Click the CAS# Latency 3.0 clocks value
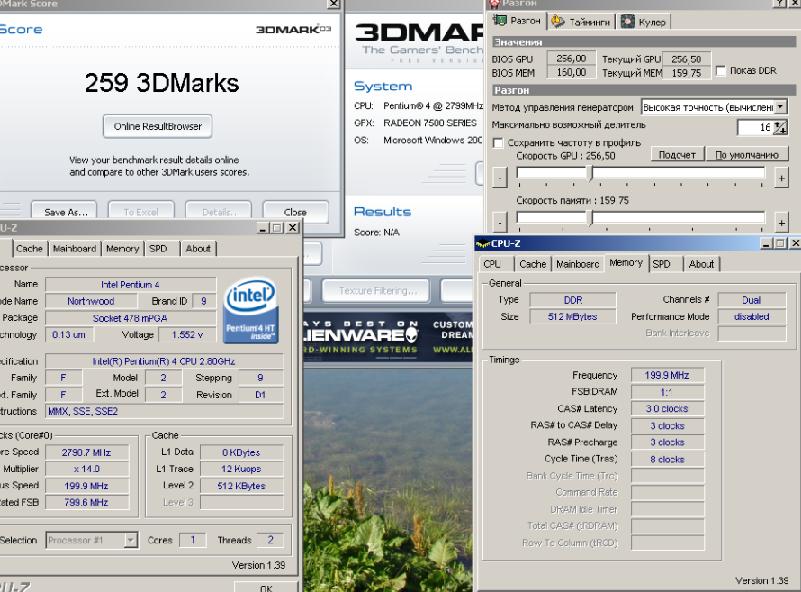Image resolution: width=801 pixels, height=592 pixels. tap(667, 409)
